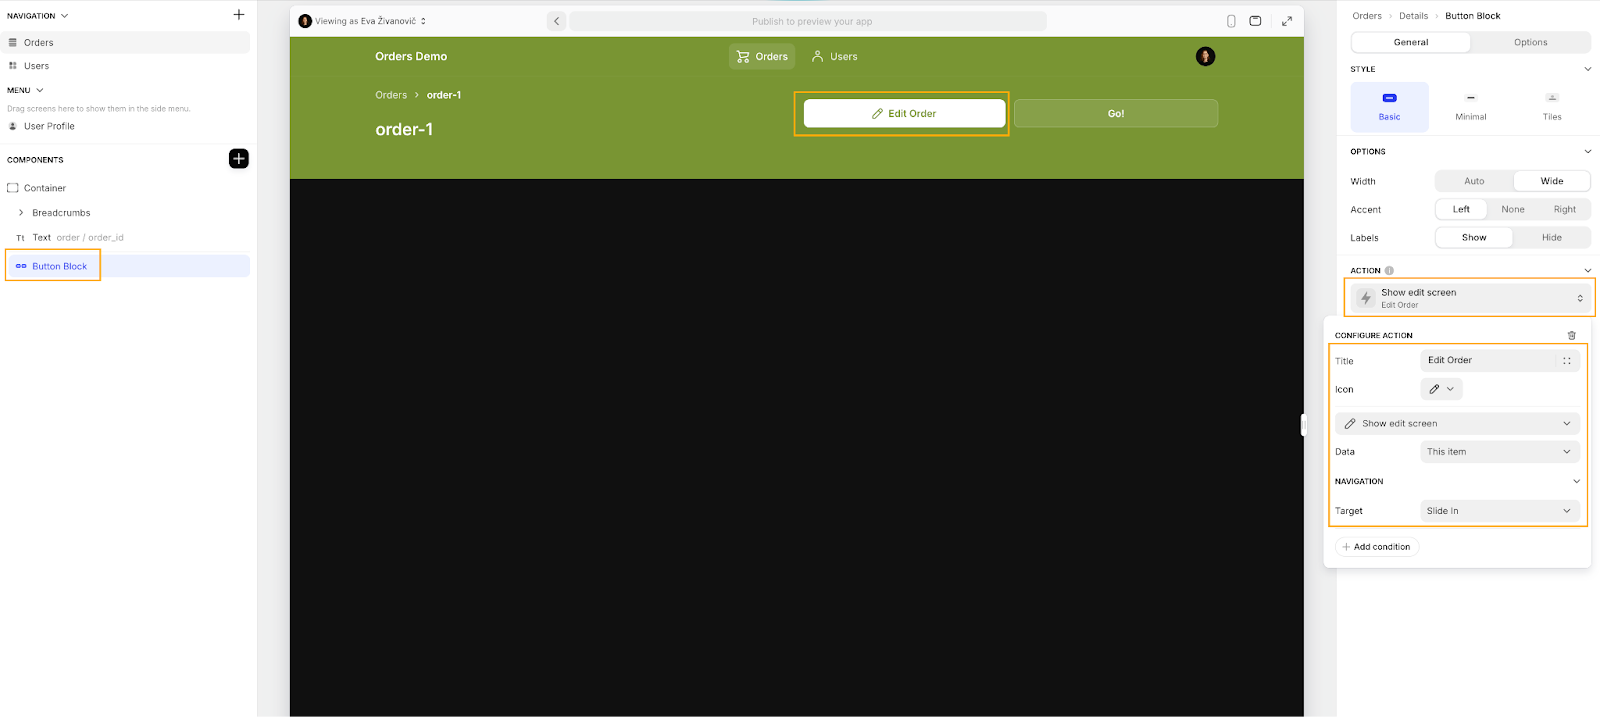Switch to tablet preview icon

click(x=1256, y=21)
